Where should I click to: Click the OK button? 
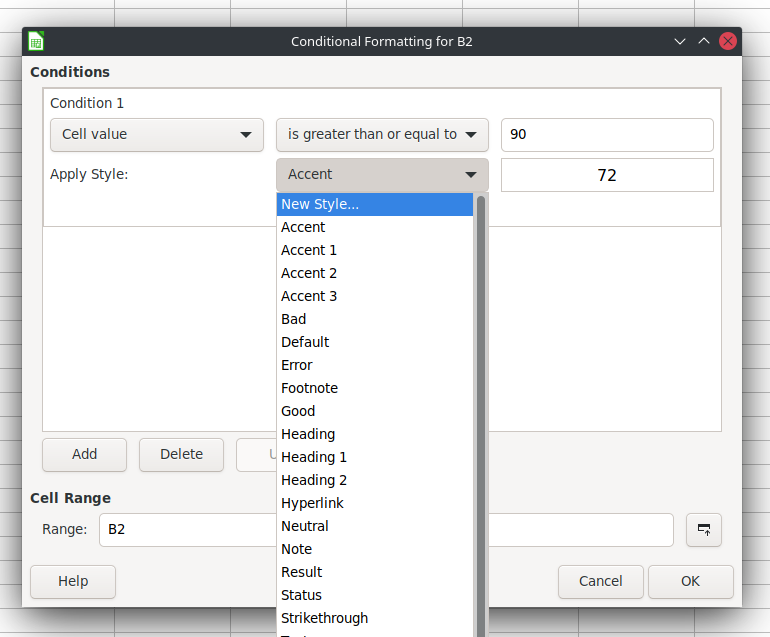point(690,582)
